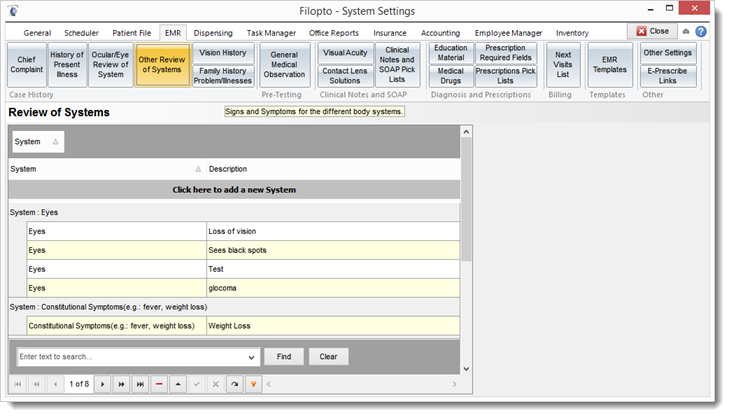Delete current record with red minus
Viewport: 730px width, 417px height.
click(x=159, y=384)
